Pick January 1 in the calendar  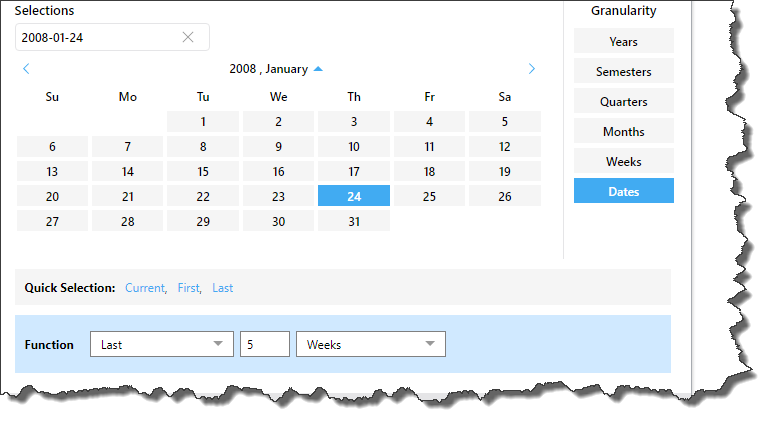pyautogui.click(x=203, y=121)
